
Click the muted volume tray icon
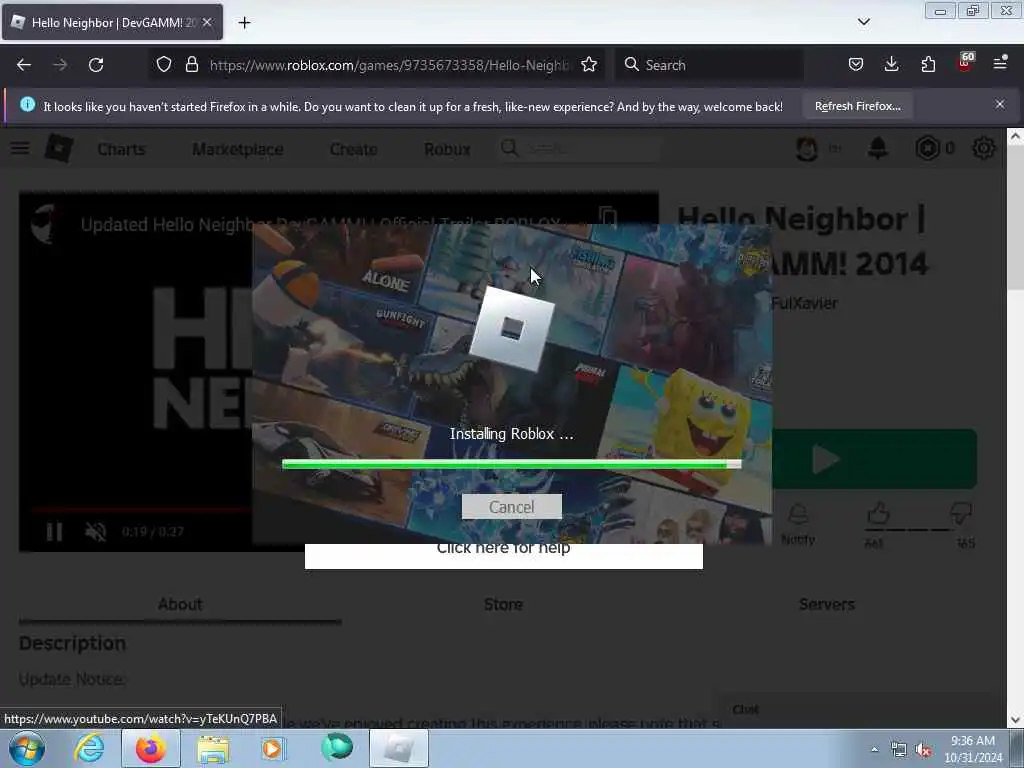pyautogui.click(x=923, y=750)
